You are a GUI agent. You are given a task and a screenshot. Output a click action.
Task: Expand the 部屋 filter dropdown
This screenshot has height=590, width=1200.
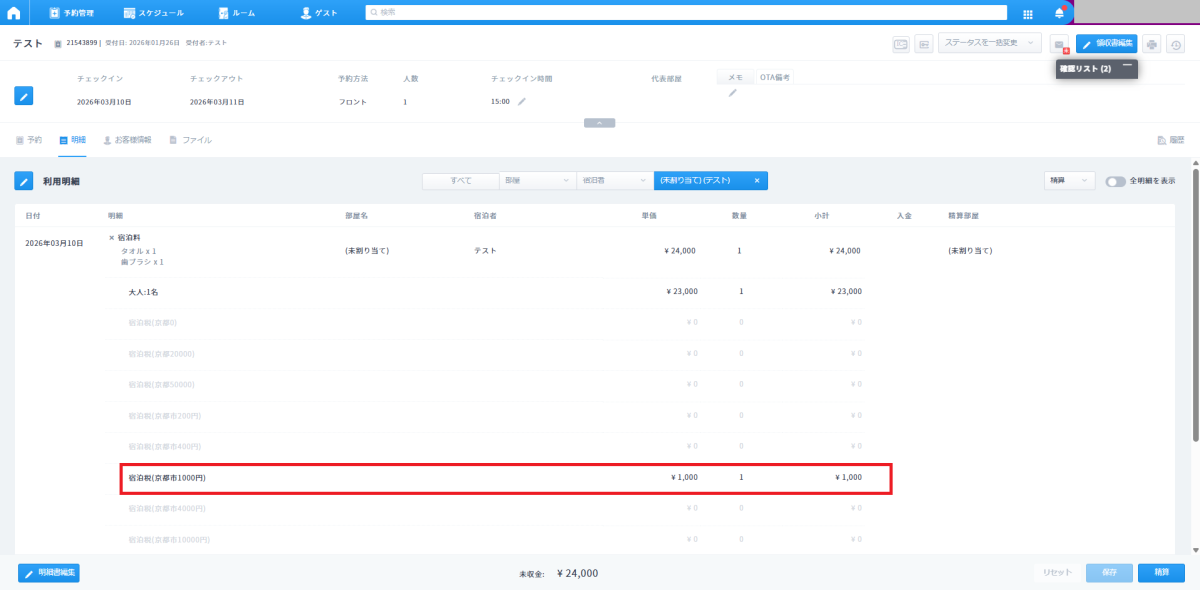click(x=537, y=181)
